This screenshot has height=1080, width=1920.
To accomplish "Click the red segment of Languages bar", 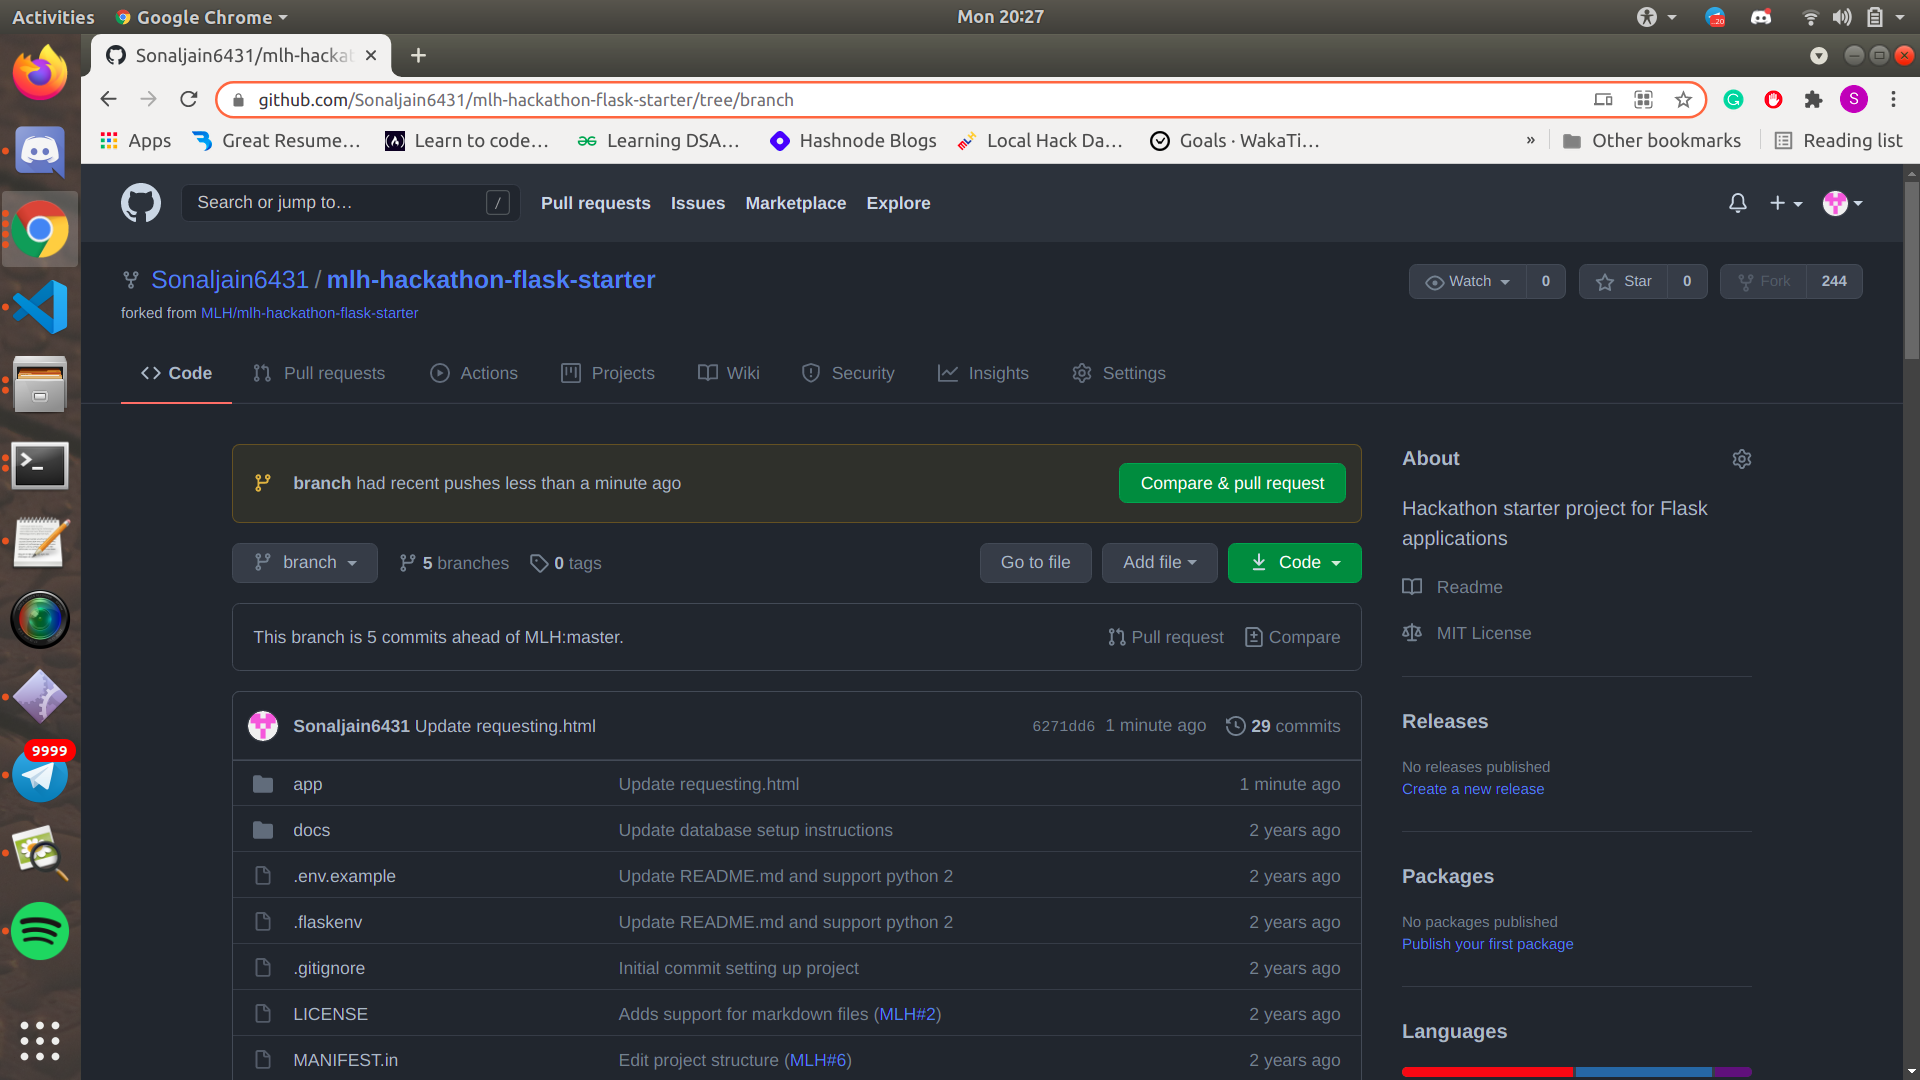I will coord(1487,1072).
